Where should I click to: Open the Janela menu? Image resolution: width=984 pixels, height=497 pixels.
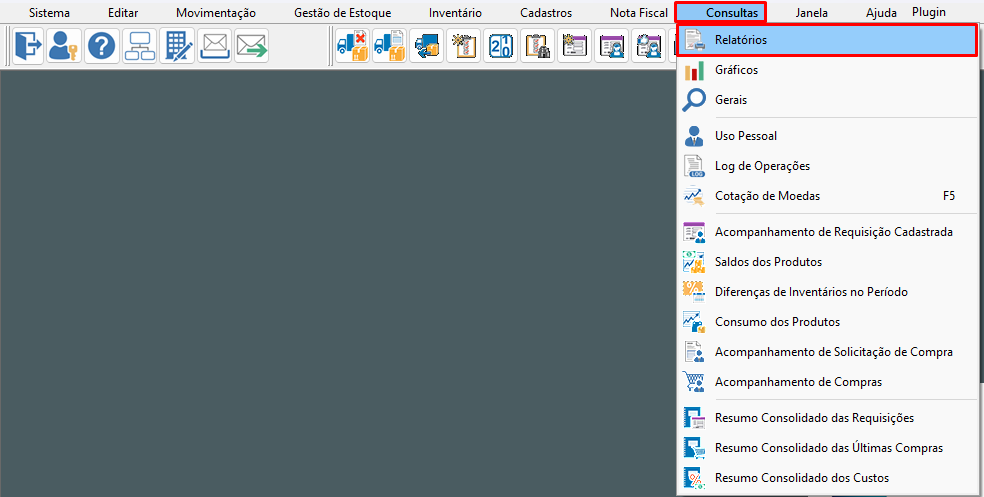coord(811,13)
